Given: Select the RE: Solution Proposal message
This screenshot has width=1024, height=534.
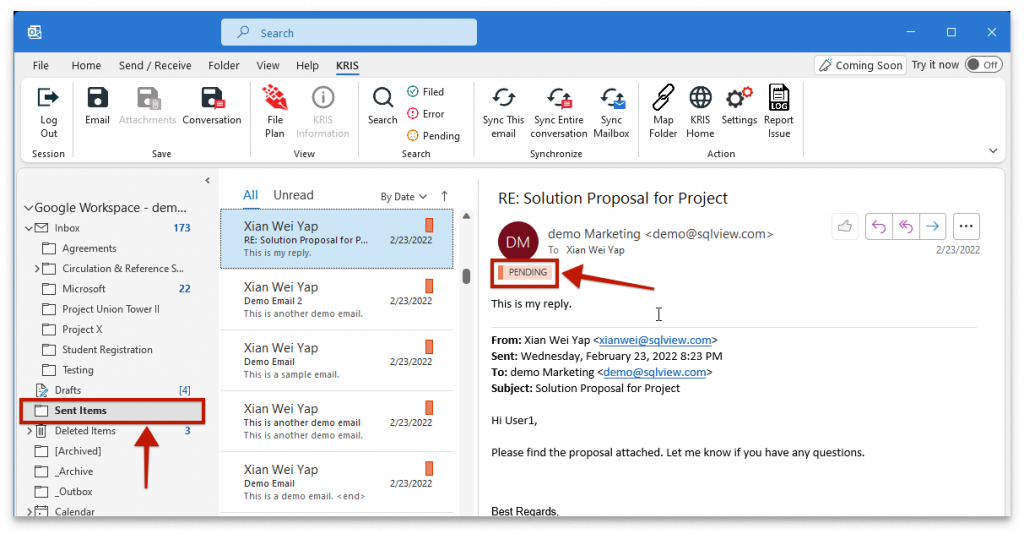Looking at the screenshot, I should (336, 239).
